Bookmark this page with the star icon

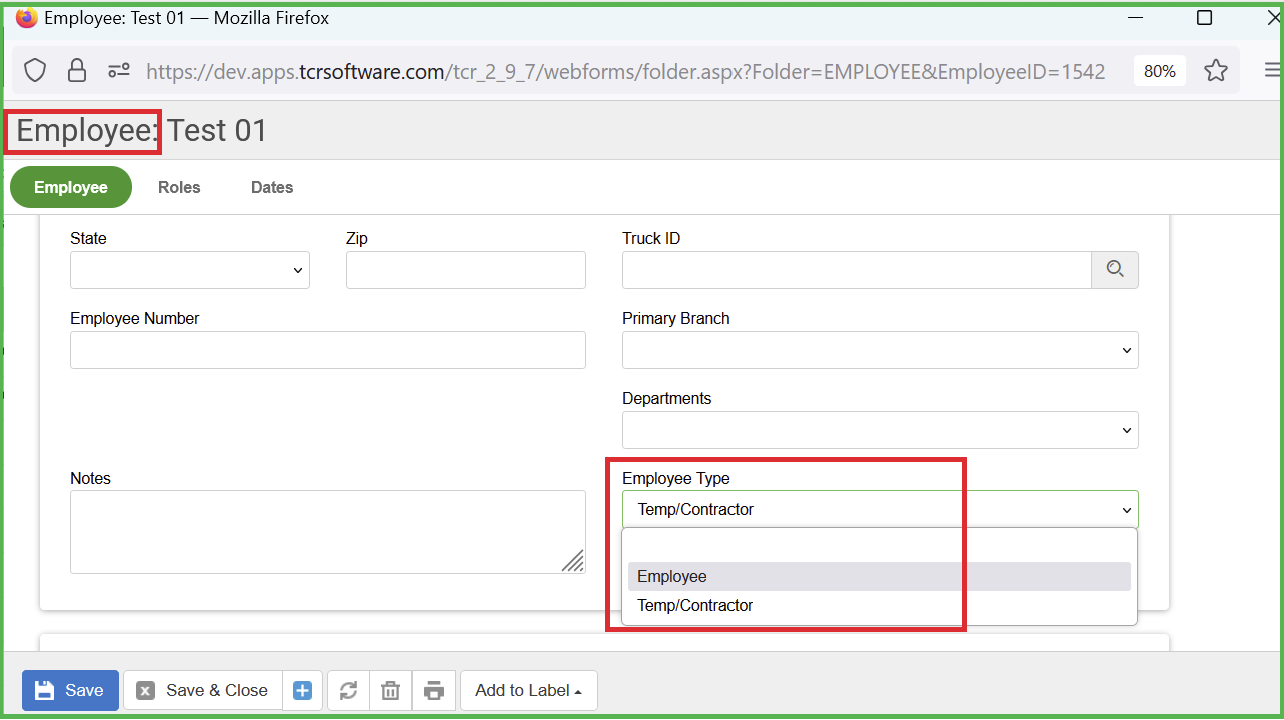click(x=1216, y=71)
